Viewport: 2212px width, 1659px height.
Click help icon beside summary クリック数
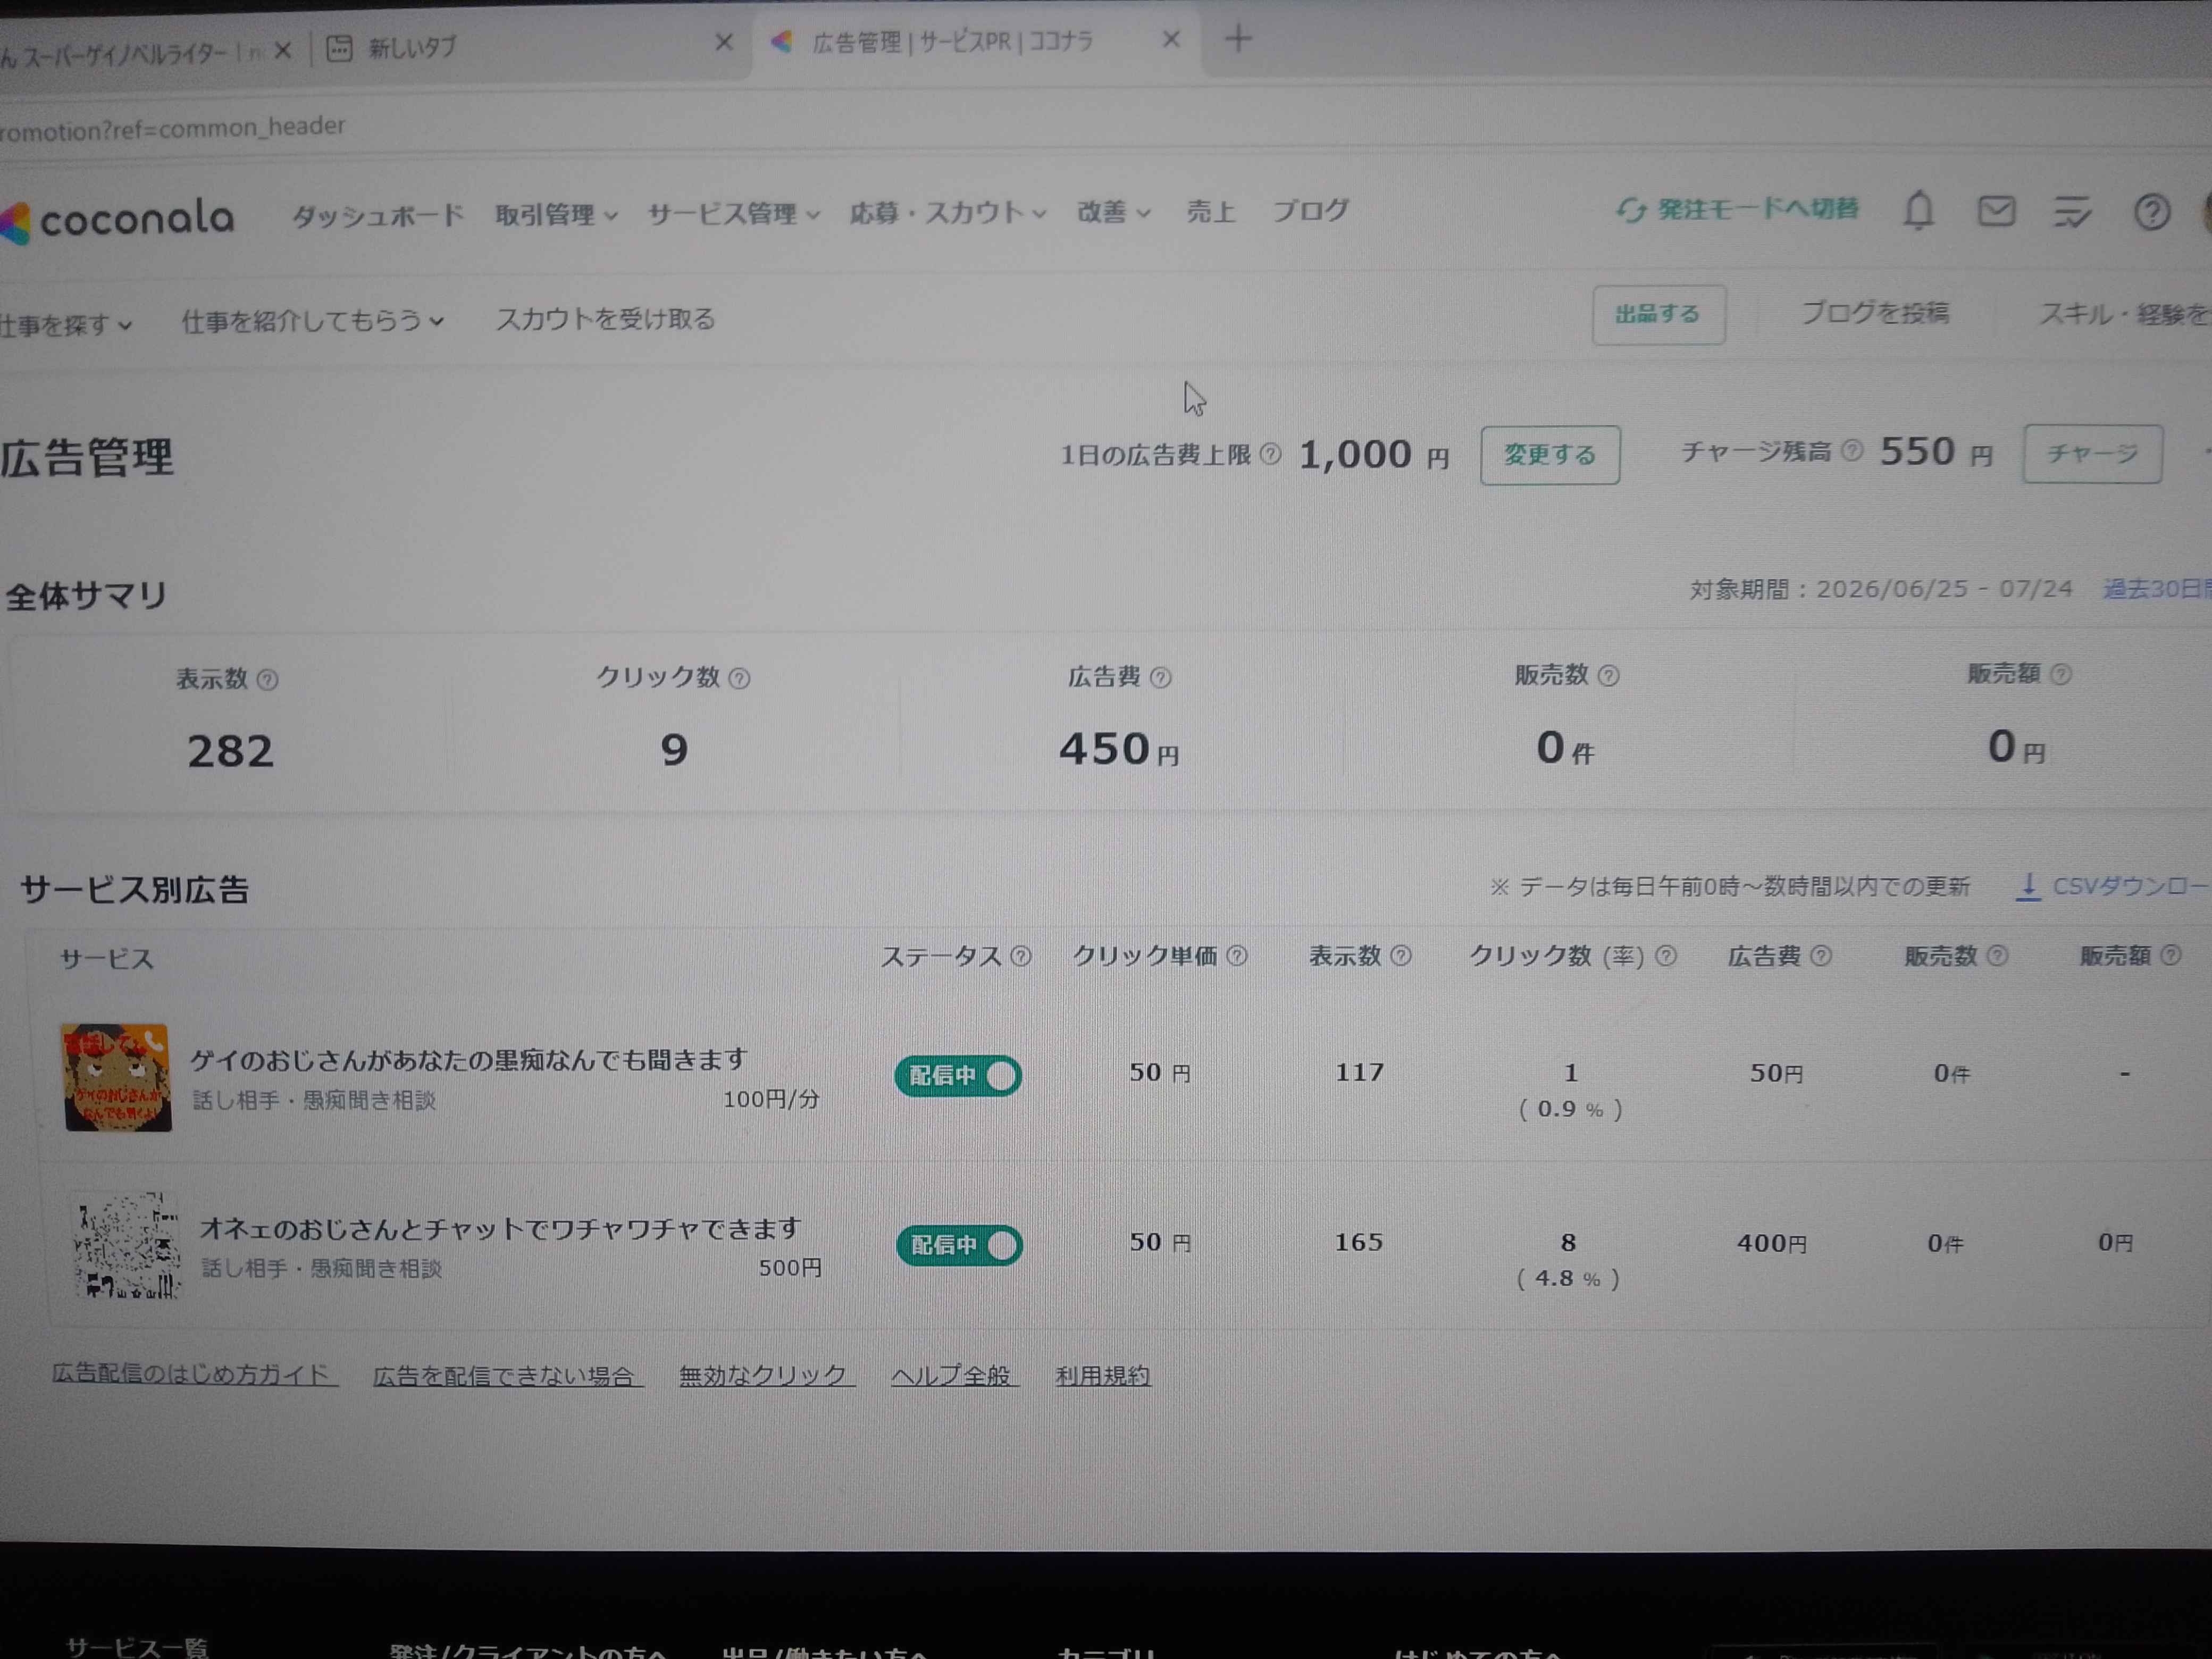[x=739, y=679]
